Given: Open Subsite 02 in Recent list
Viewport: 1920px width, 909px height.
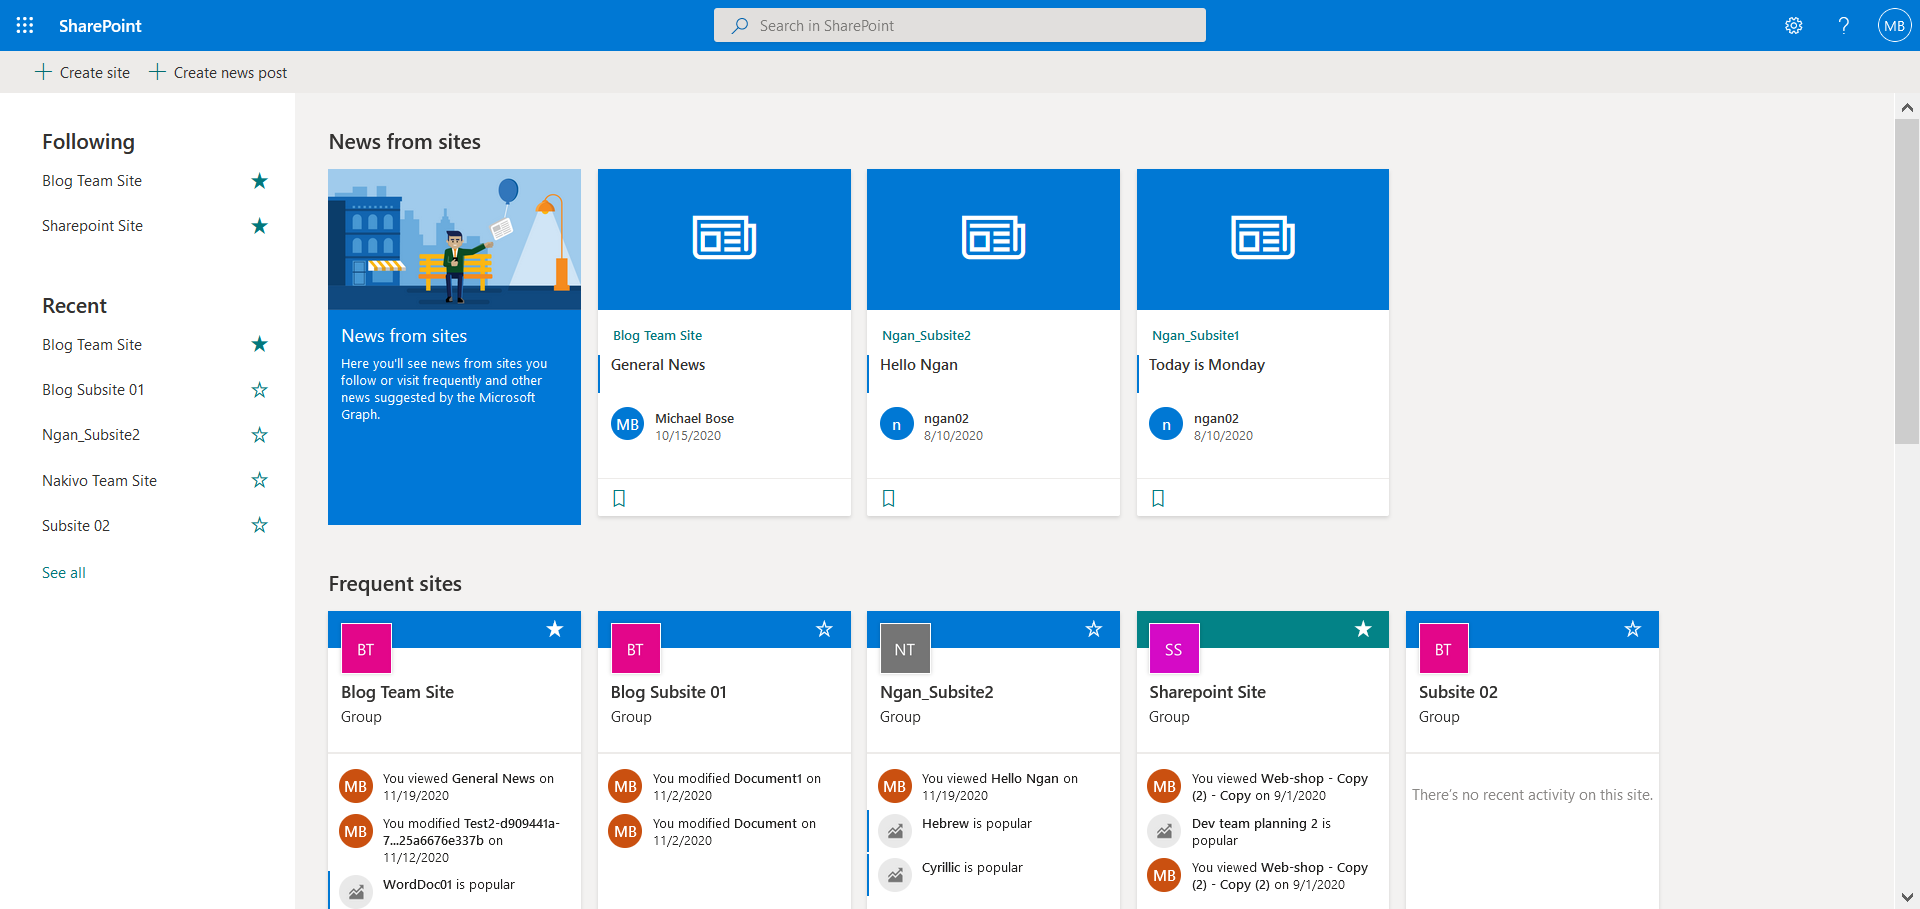Looking at the screenshot, I should coord(76,526).
